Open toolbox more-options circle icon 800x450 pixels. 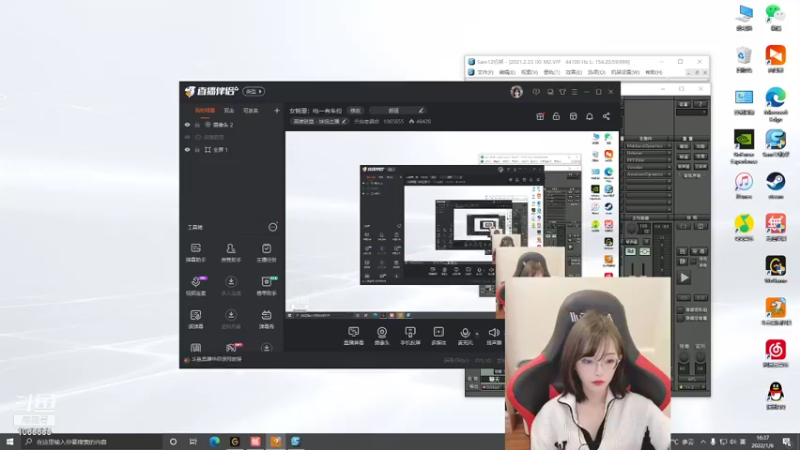coord(273,227)
